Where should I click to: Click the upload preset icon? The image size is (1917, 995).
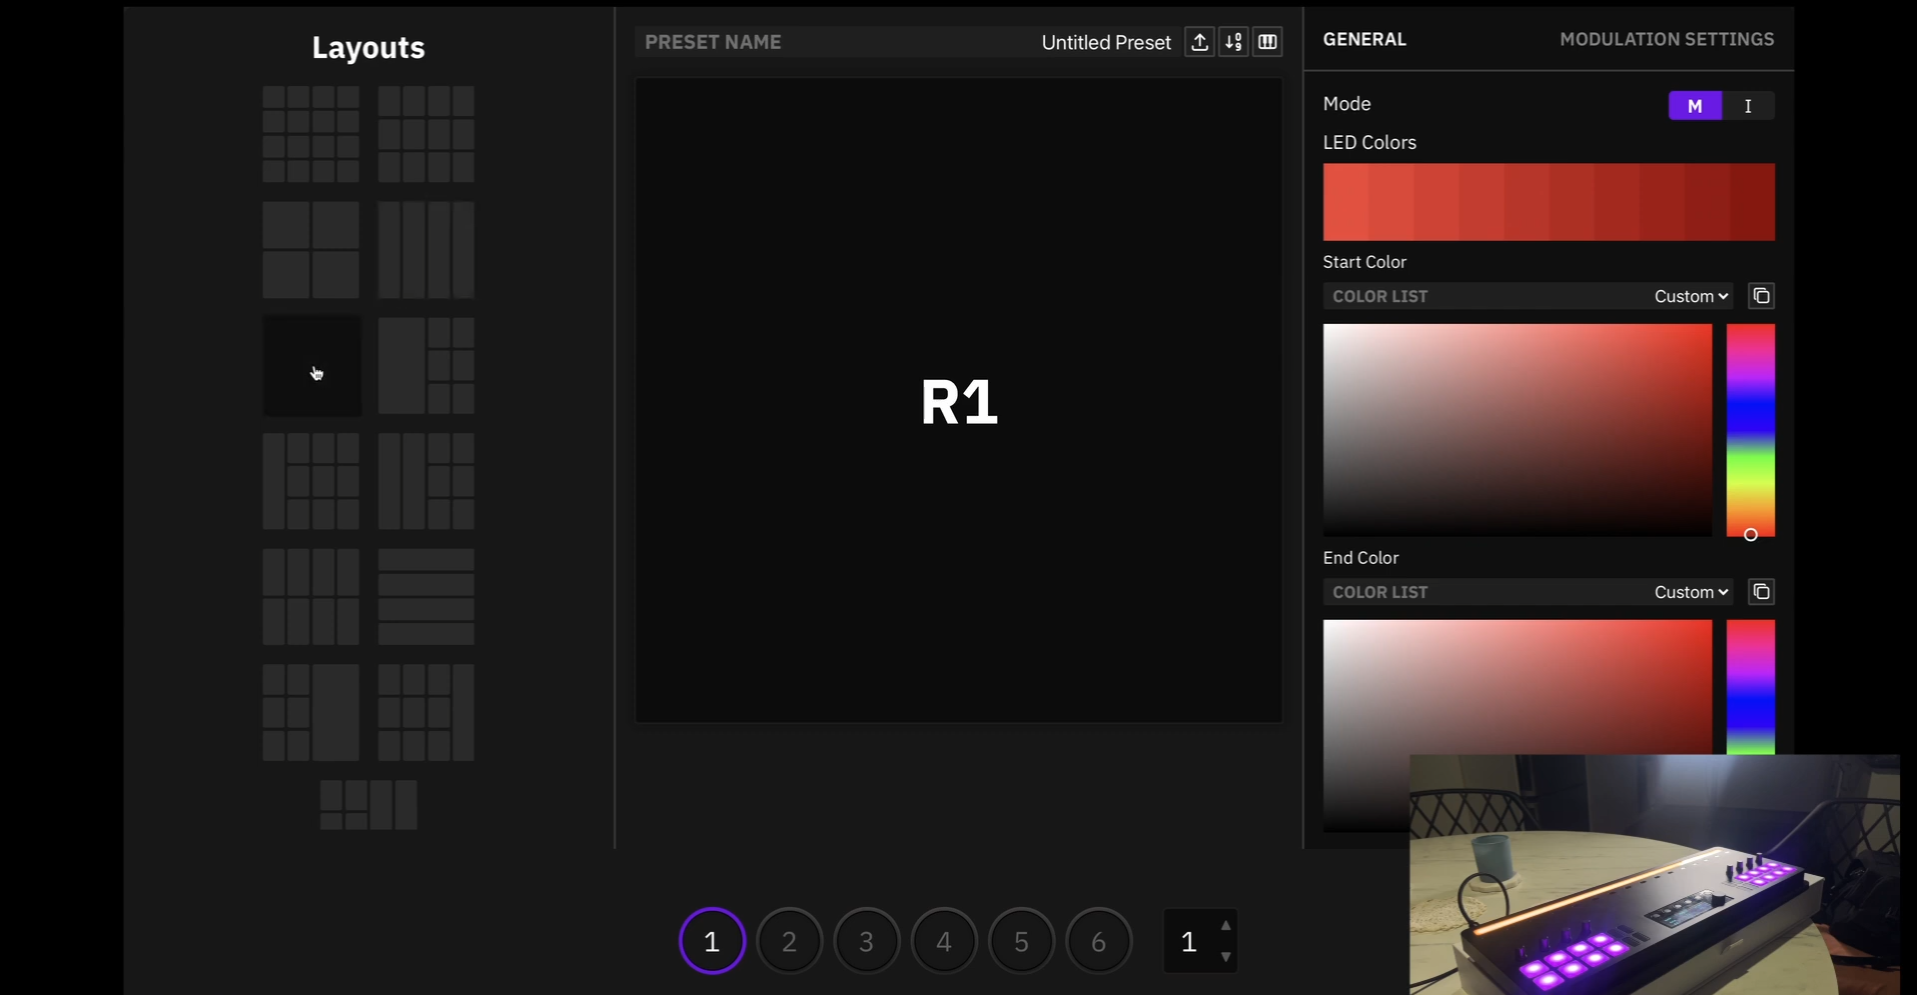(x=1199, y=42)
